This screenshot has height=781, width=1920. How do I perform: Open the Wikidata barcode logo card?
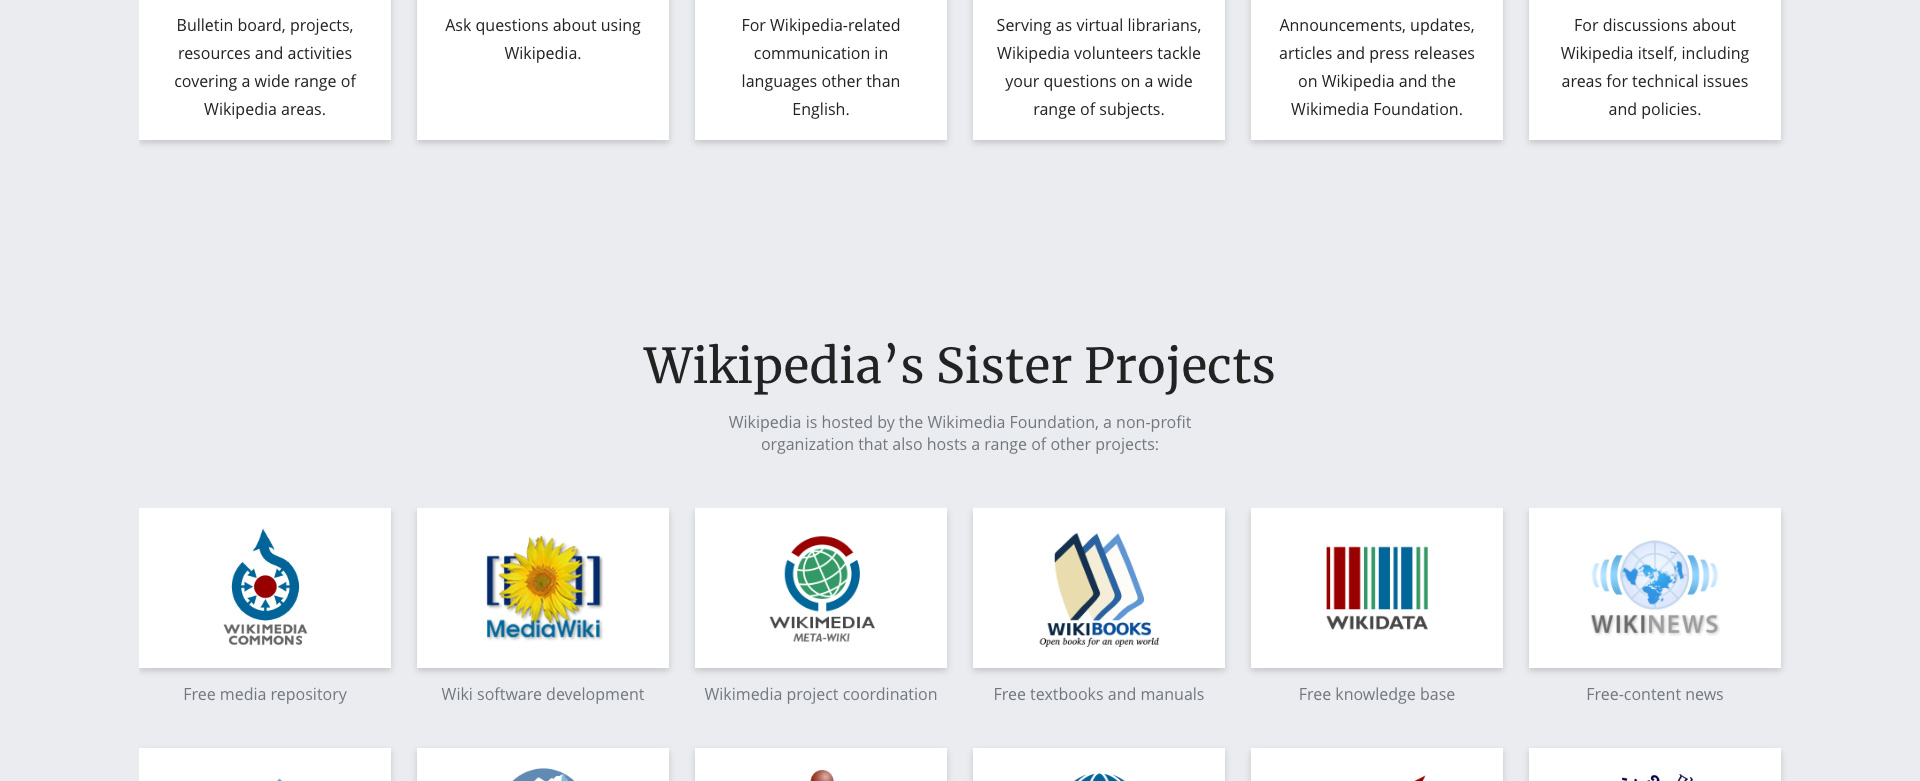coord(1377,588)
